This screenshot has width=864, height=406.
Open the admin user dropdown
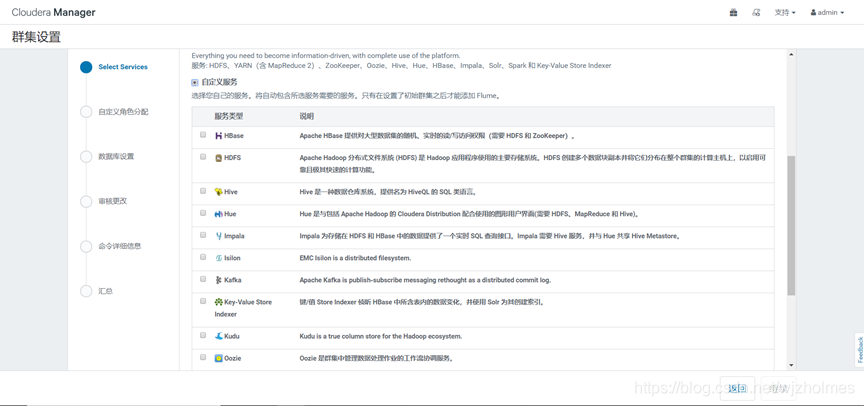(x=827, y=13)
